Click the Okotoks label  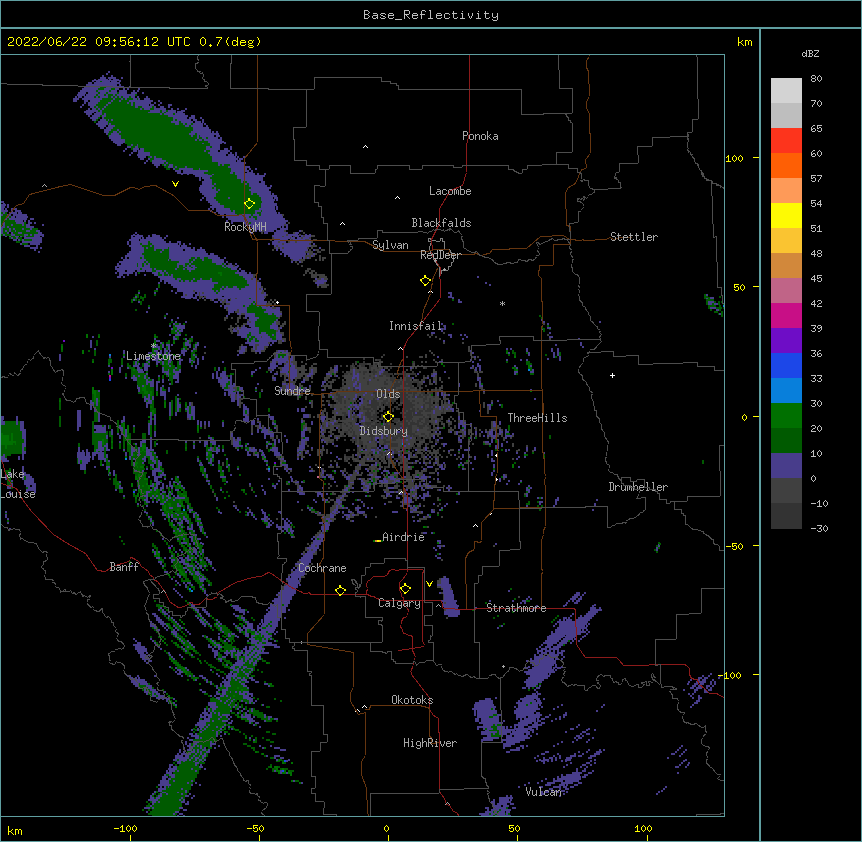pos(412,700)
